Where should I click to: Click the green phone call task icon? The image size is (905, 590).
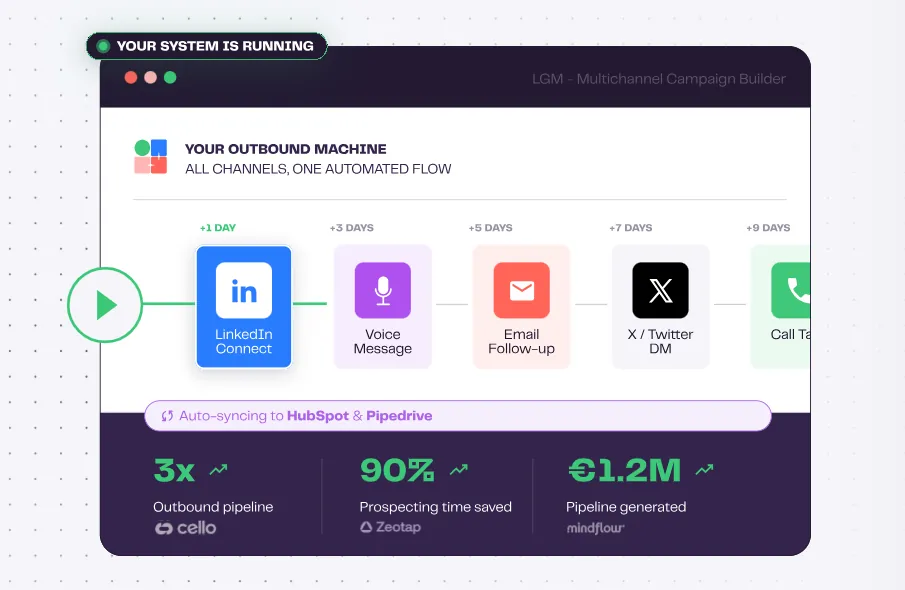coord(791,290)
